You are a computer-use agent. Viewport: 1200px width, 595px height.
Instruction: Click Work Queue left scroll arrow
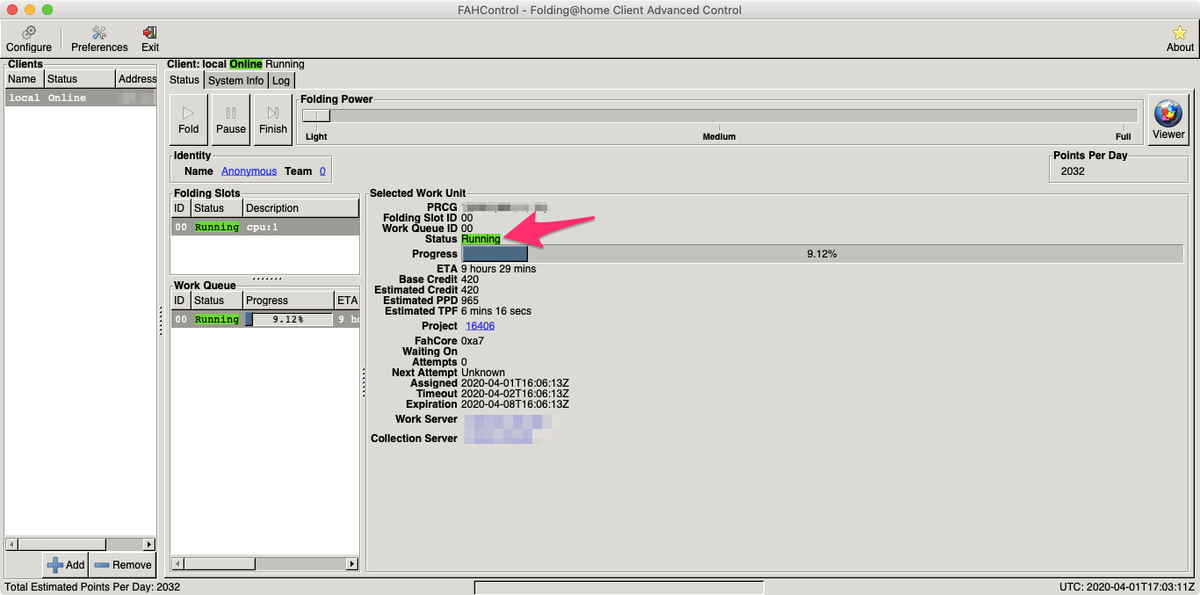(177, 564)
